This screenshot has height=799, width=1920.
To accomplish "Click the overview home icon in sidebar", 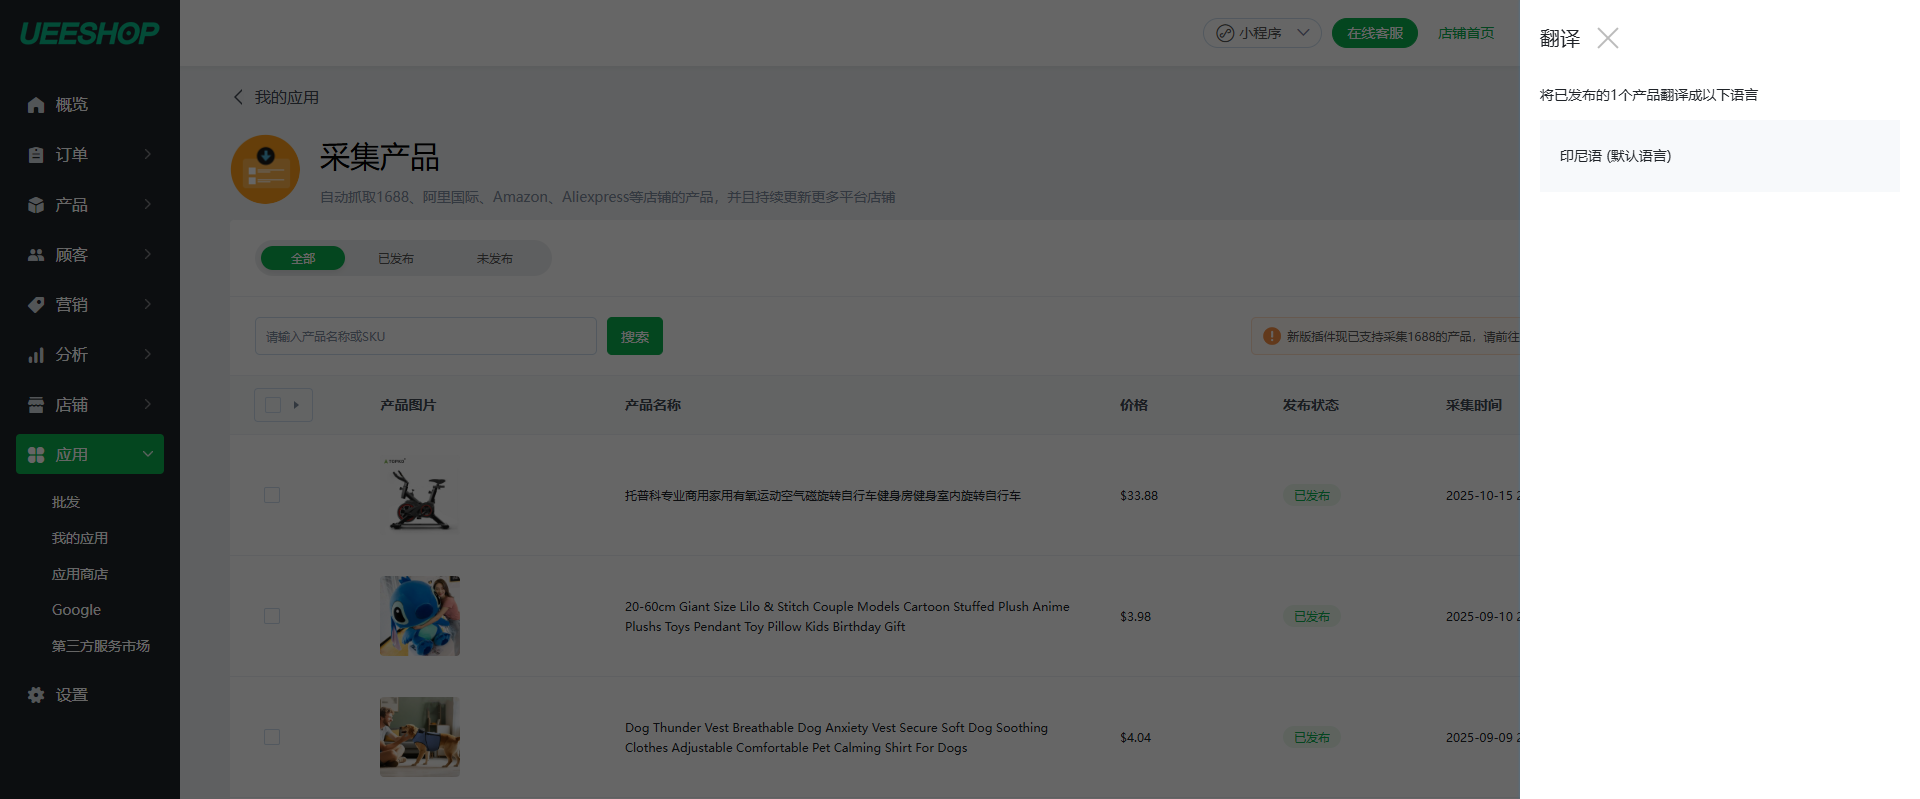I will click(36, 105).
